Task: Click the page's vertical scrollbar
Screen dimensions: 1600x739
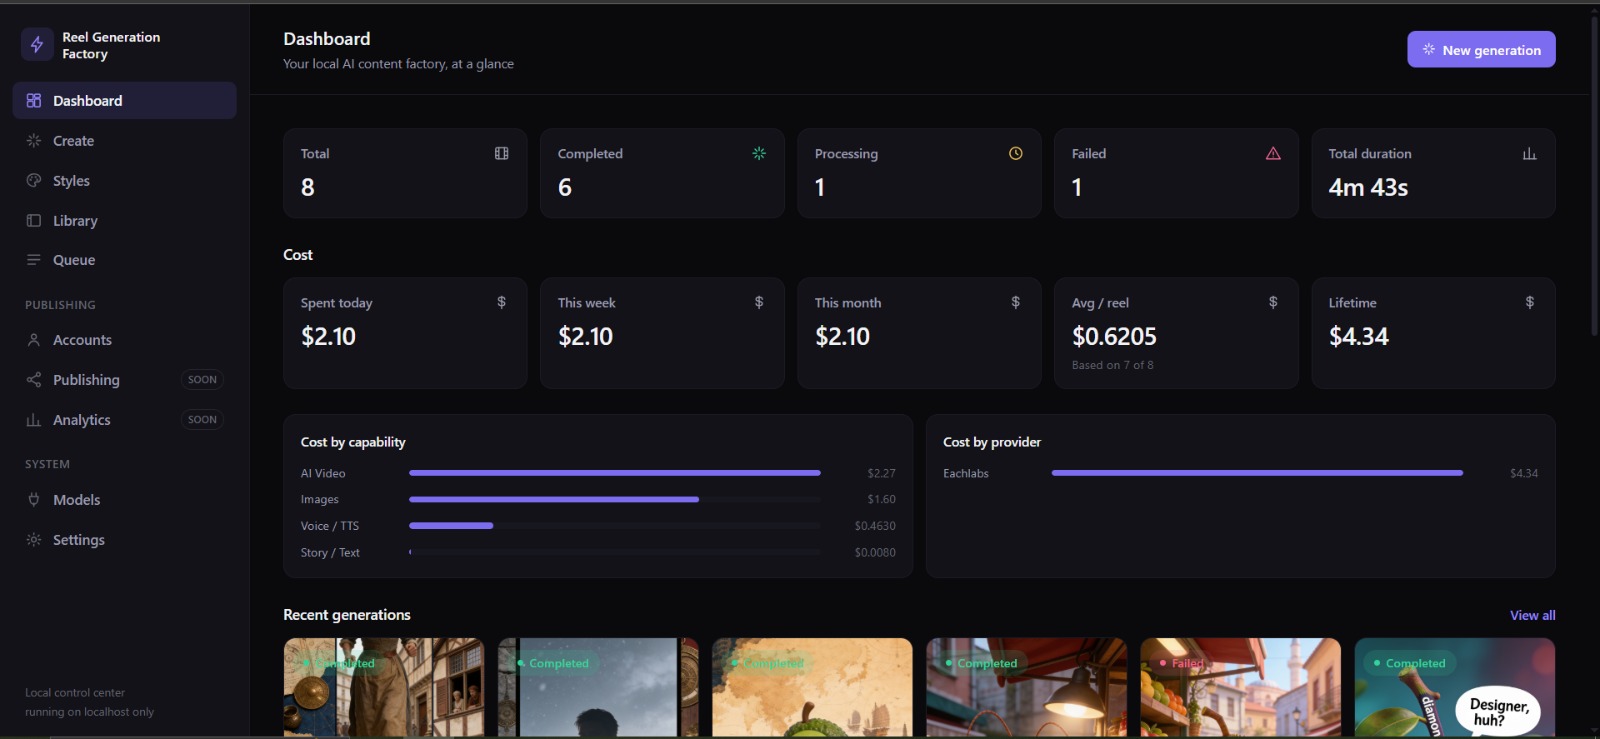Action: point(1594,175)
